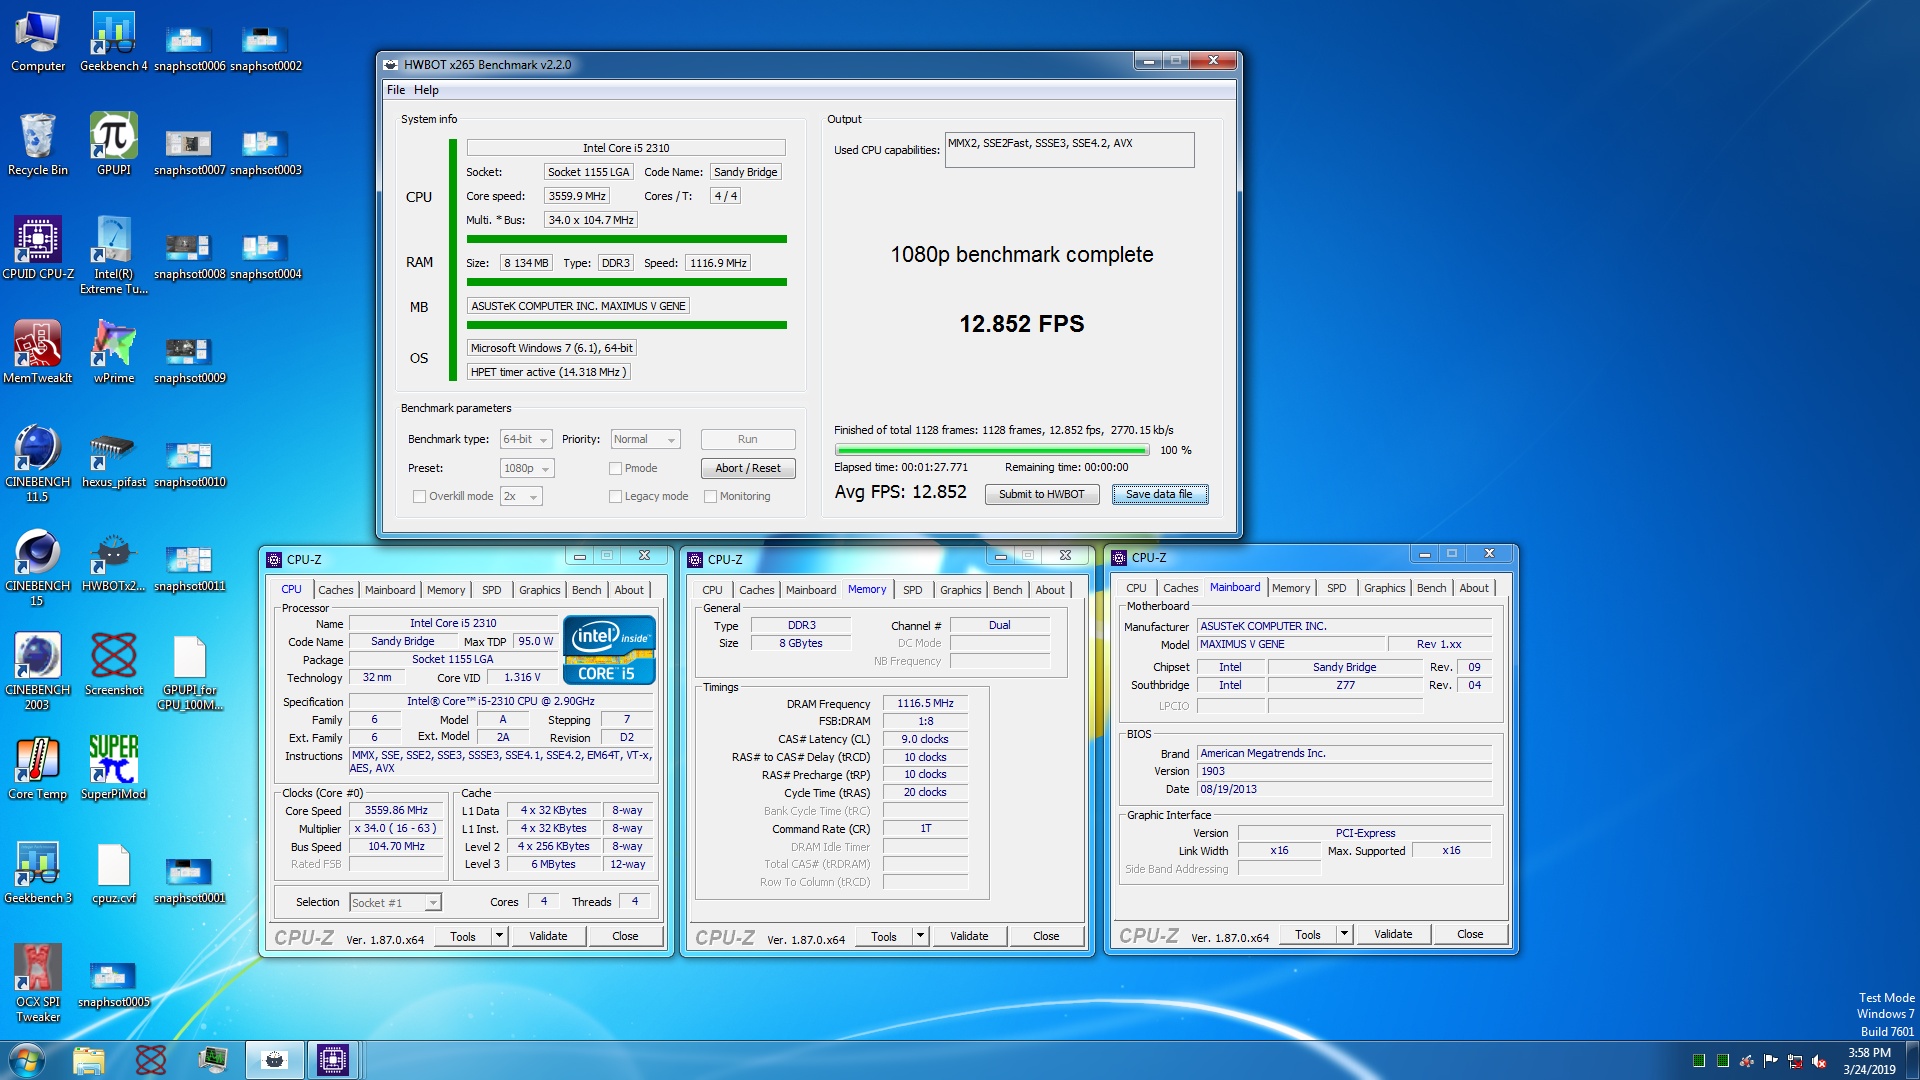Expand Tools arrow in right CPU-Z window
Screen dimensions: 1920x1080
[1344, 934]
